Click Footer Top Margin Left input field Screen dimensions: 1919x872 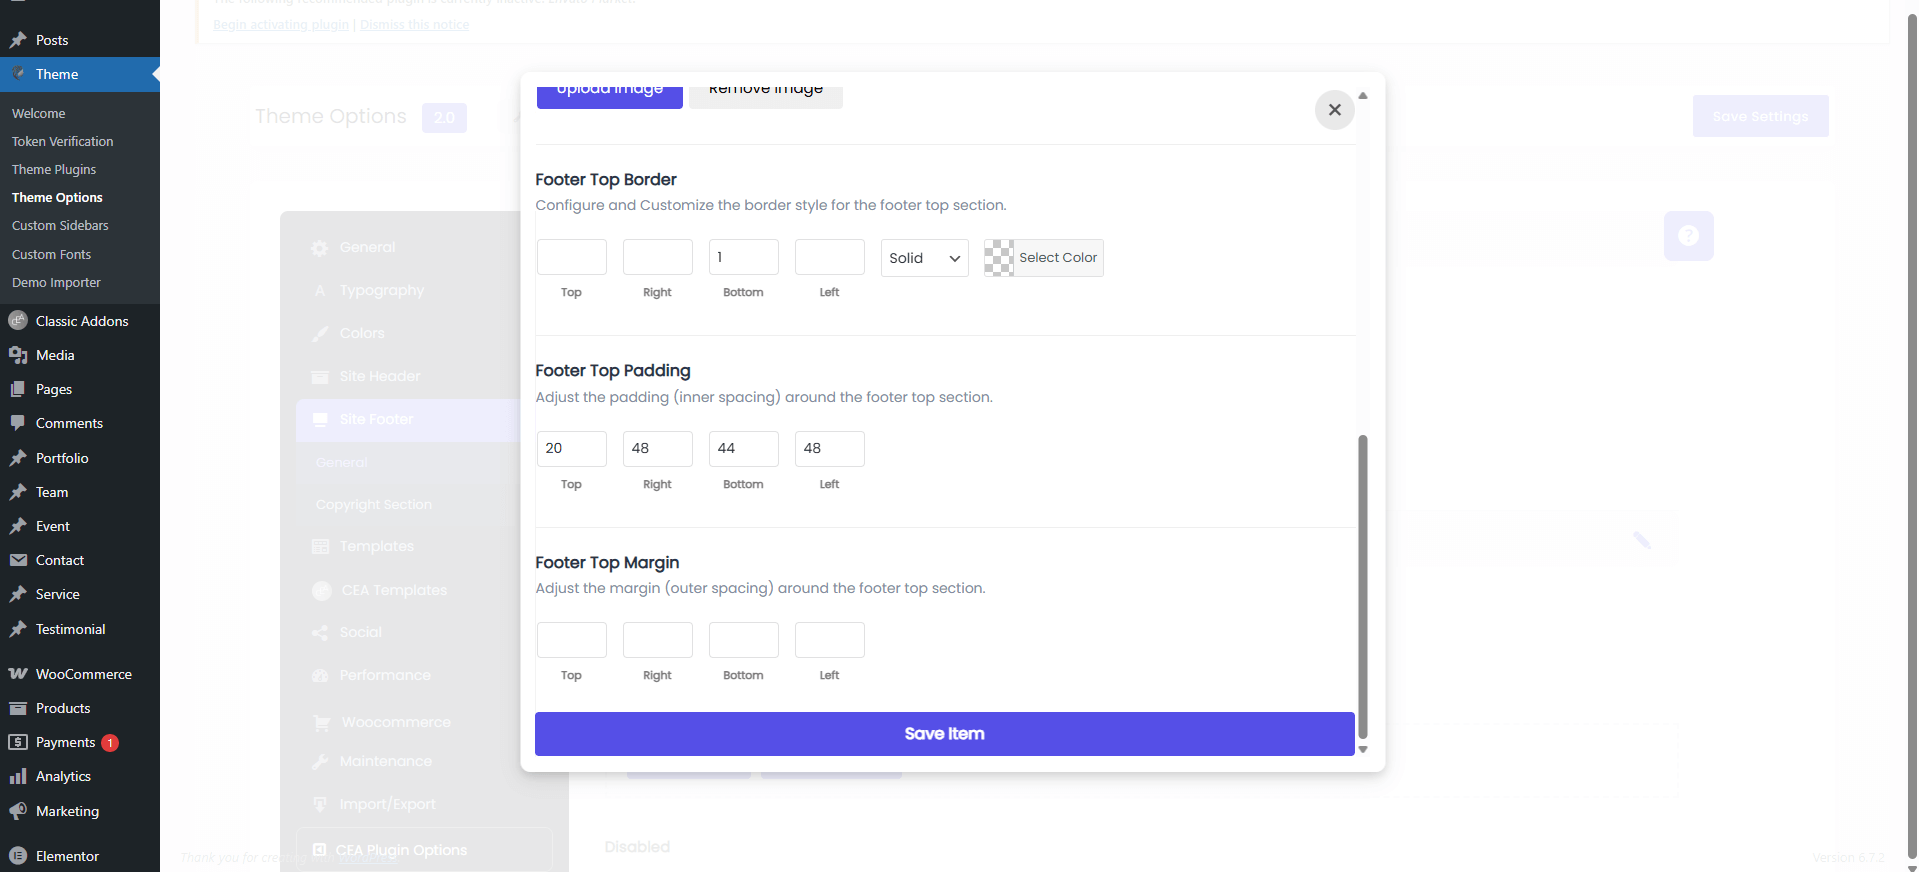(829, 640)
